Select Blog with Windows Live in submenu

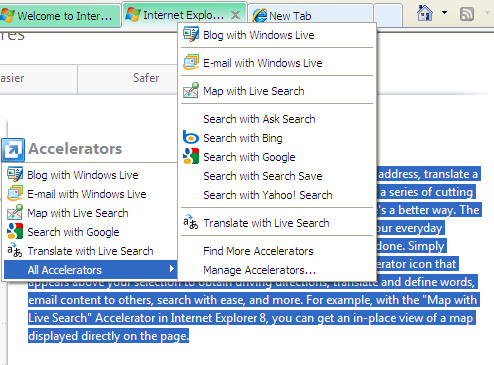tap(277, 35)
